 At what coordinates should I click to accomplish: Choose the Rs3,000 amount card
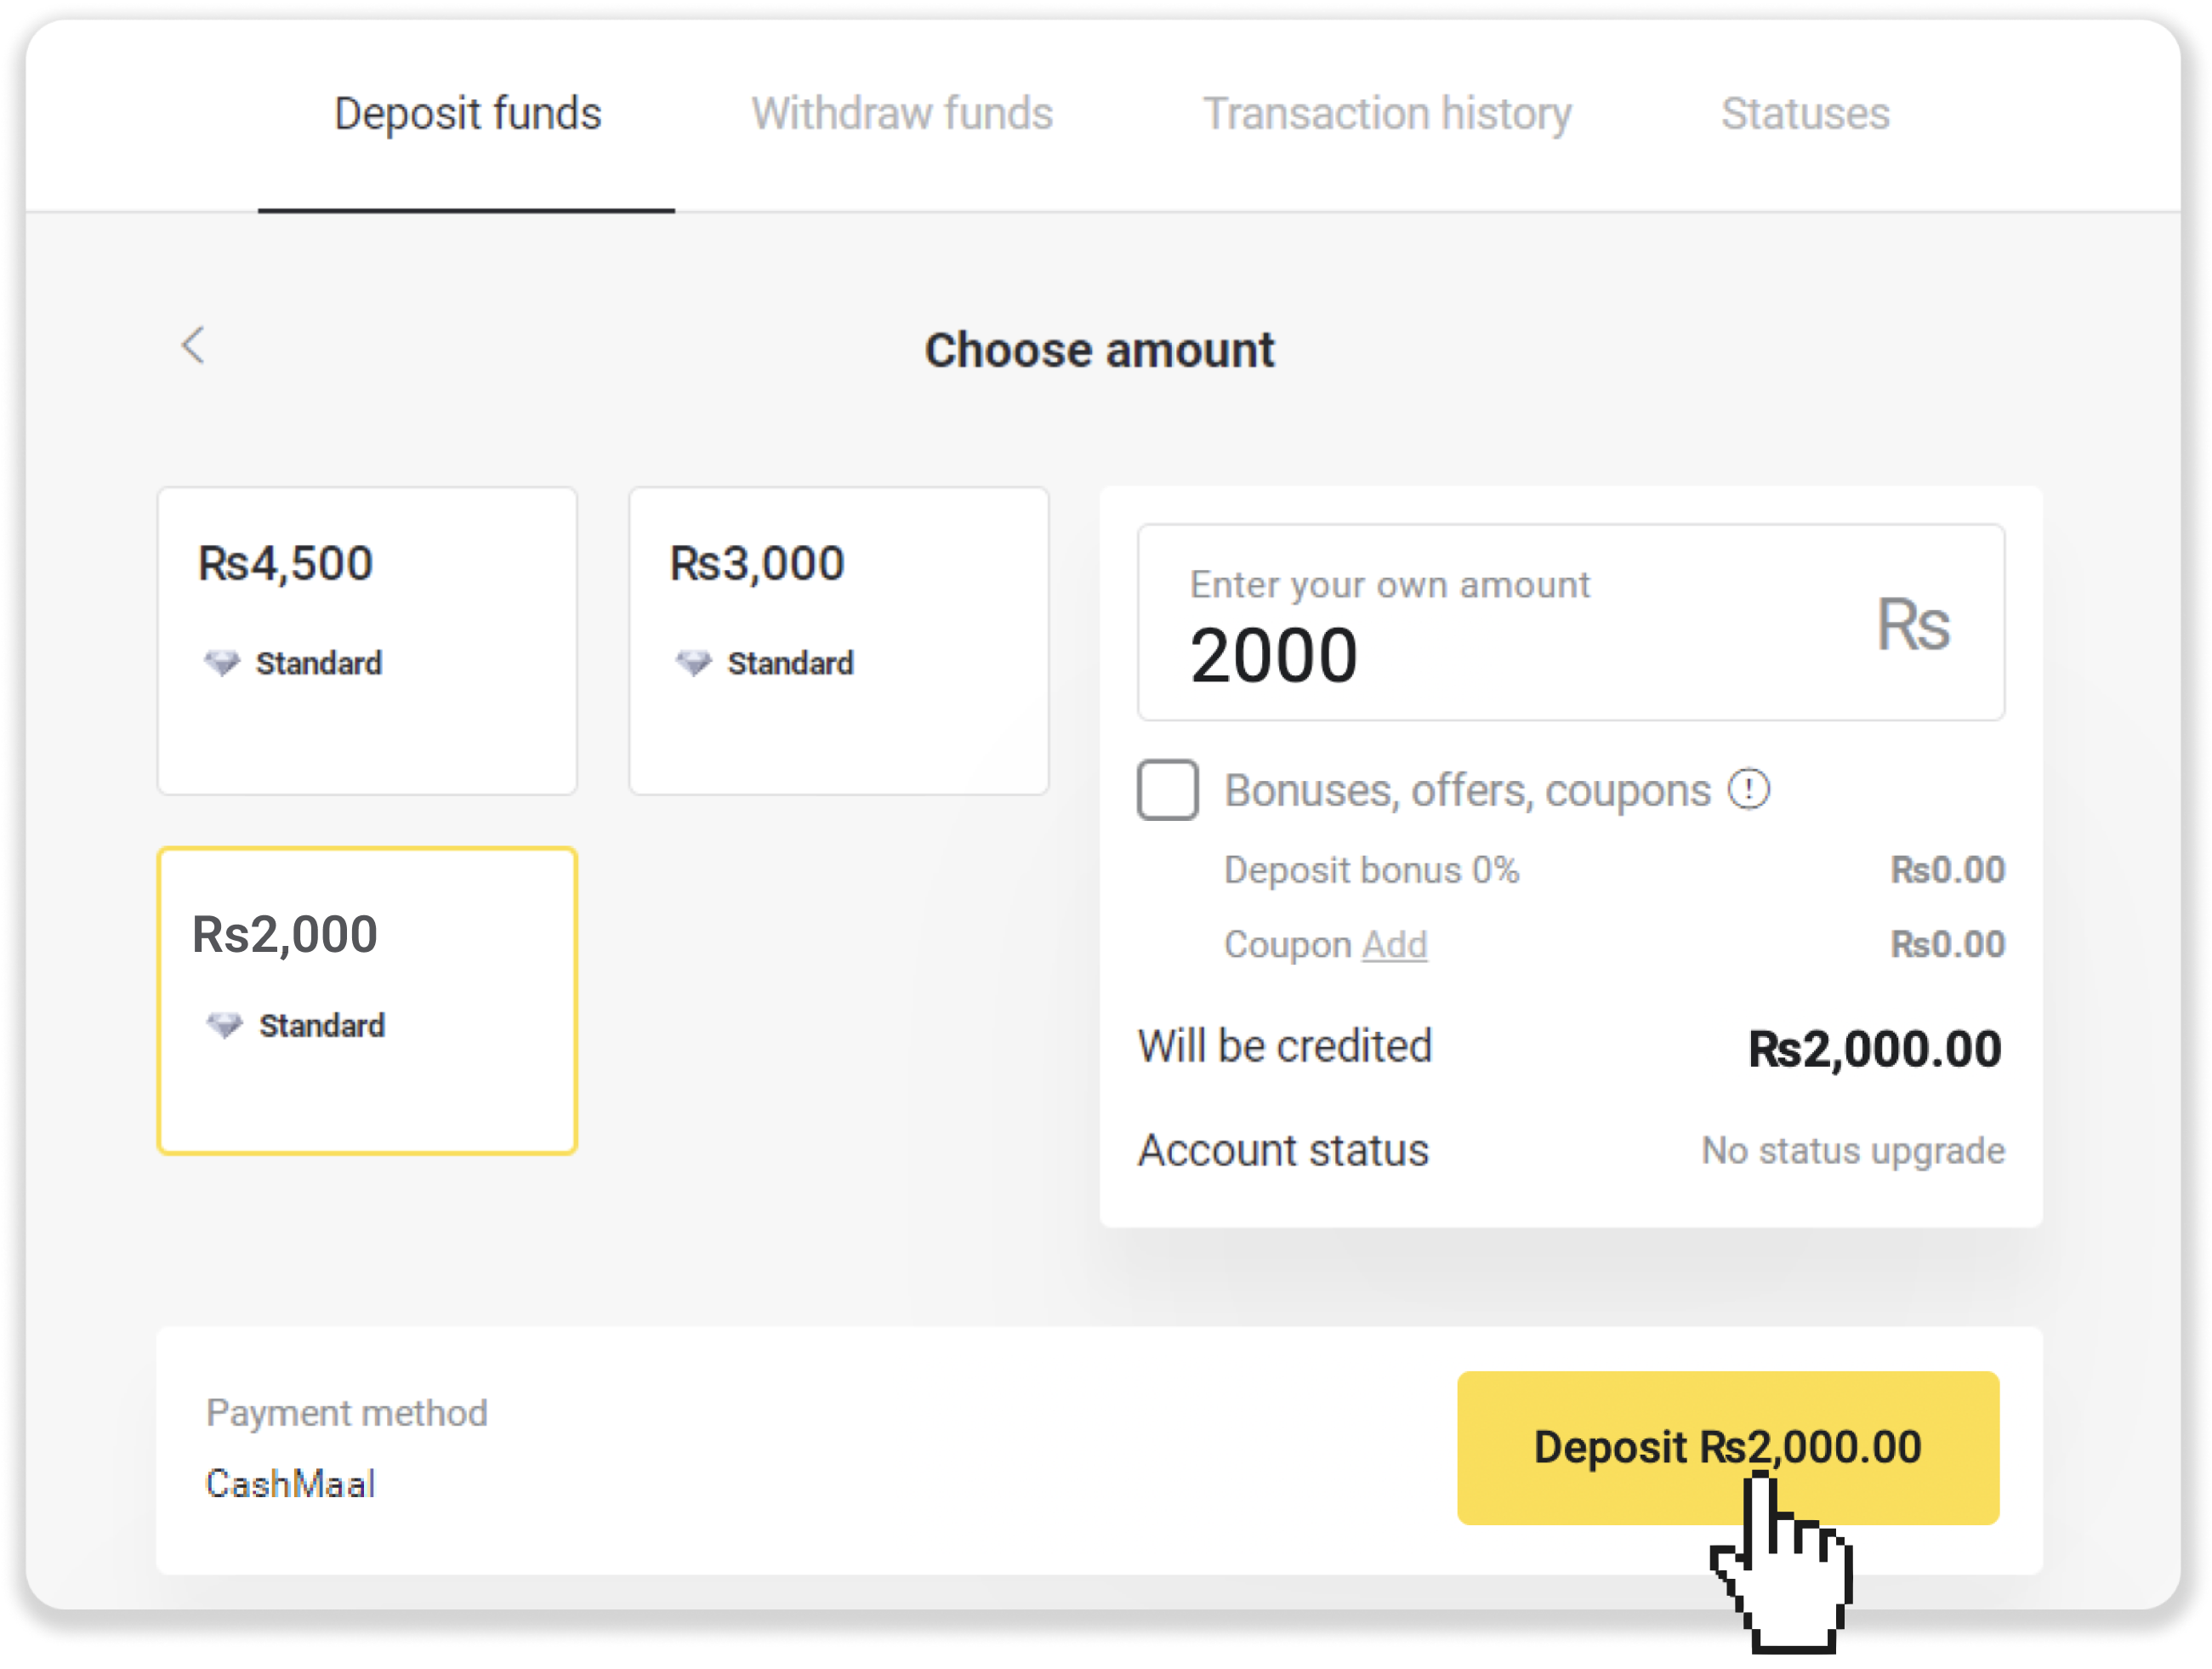point(838,640)
